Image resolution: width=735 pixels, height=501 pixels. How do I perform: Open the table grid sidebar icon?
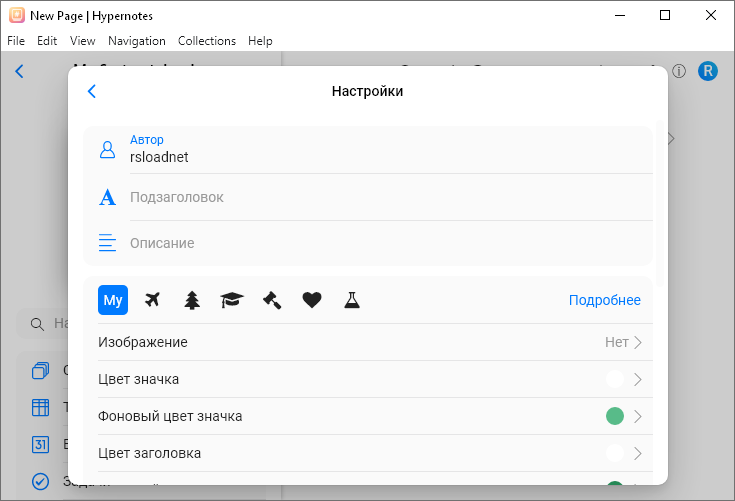[40, 407]
